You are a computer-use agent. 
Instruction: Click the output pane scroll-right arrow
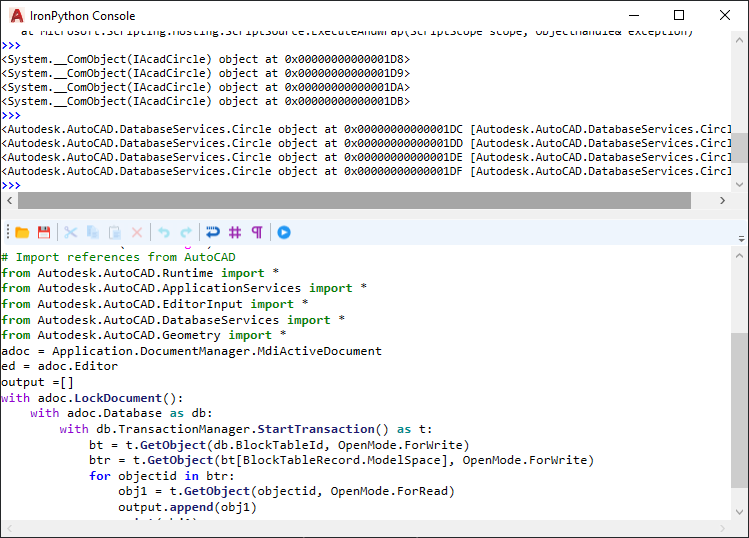point(724,201)
